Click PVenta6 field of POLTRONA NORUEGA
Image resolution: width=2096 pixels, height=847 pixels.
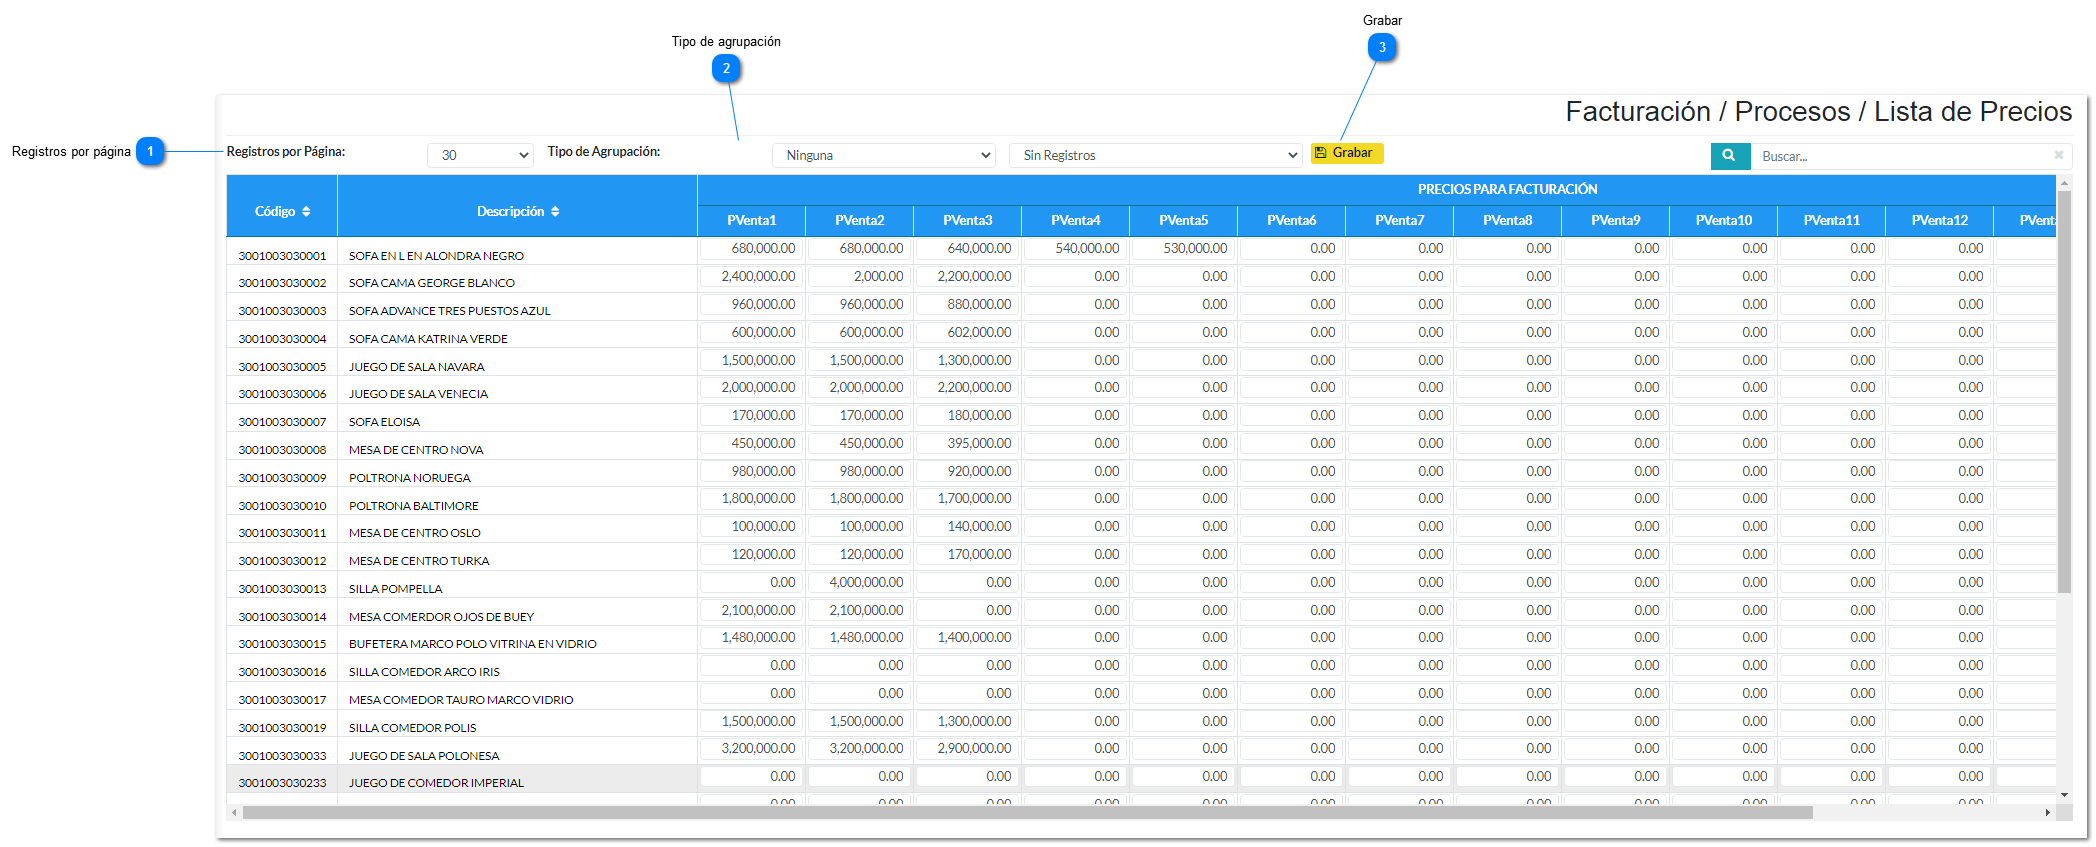1291,472
